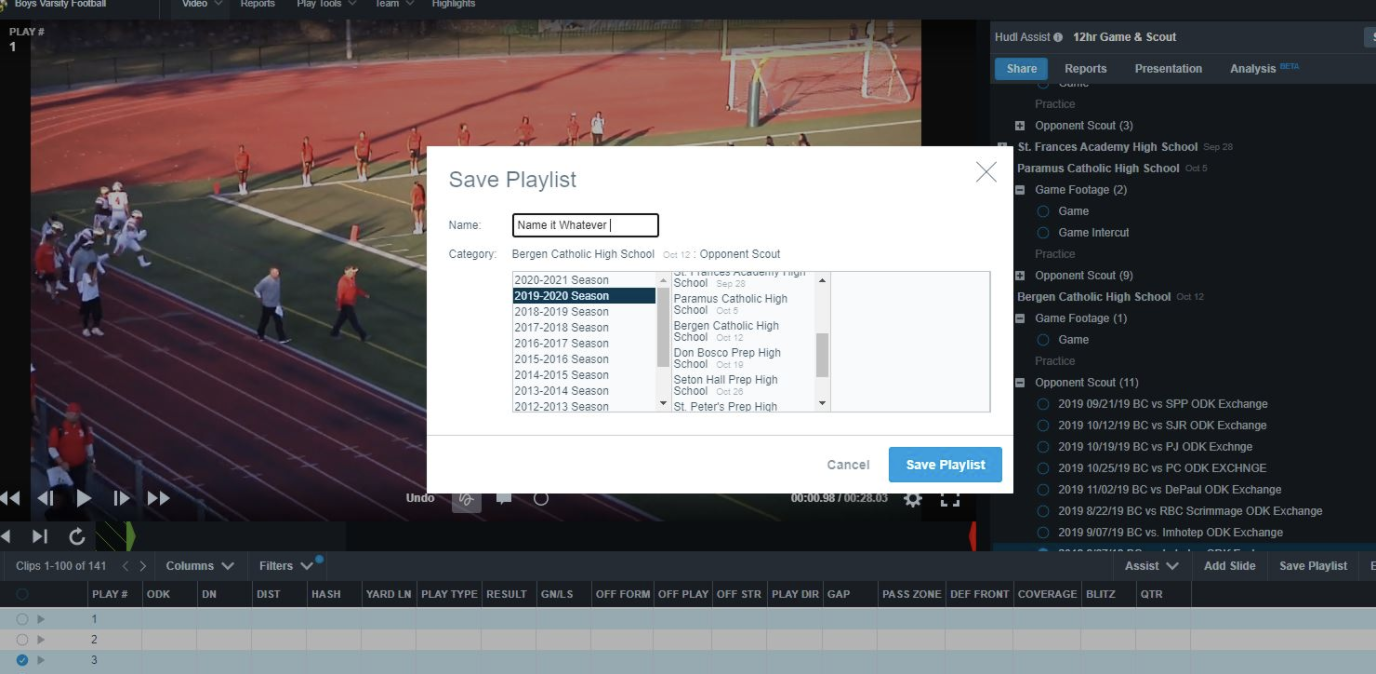Step back one frame in video
The height and width of the screenshot is (674, 1376).
46,498
